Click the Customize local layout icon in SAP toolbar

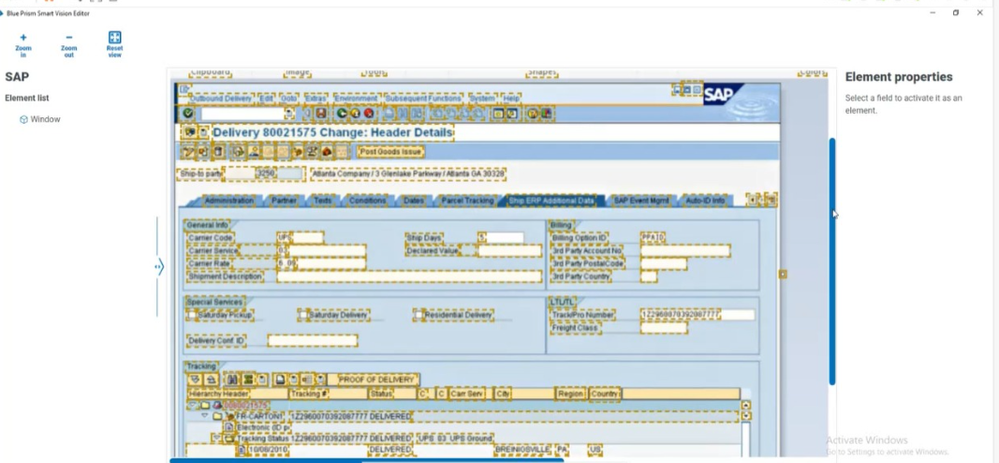point(546,114)
